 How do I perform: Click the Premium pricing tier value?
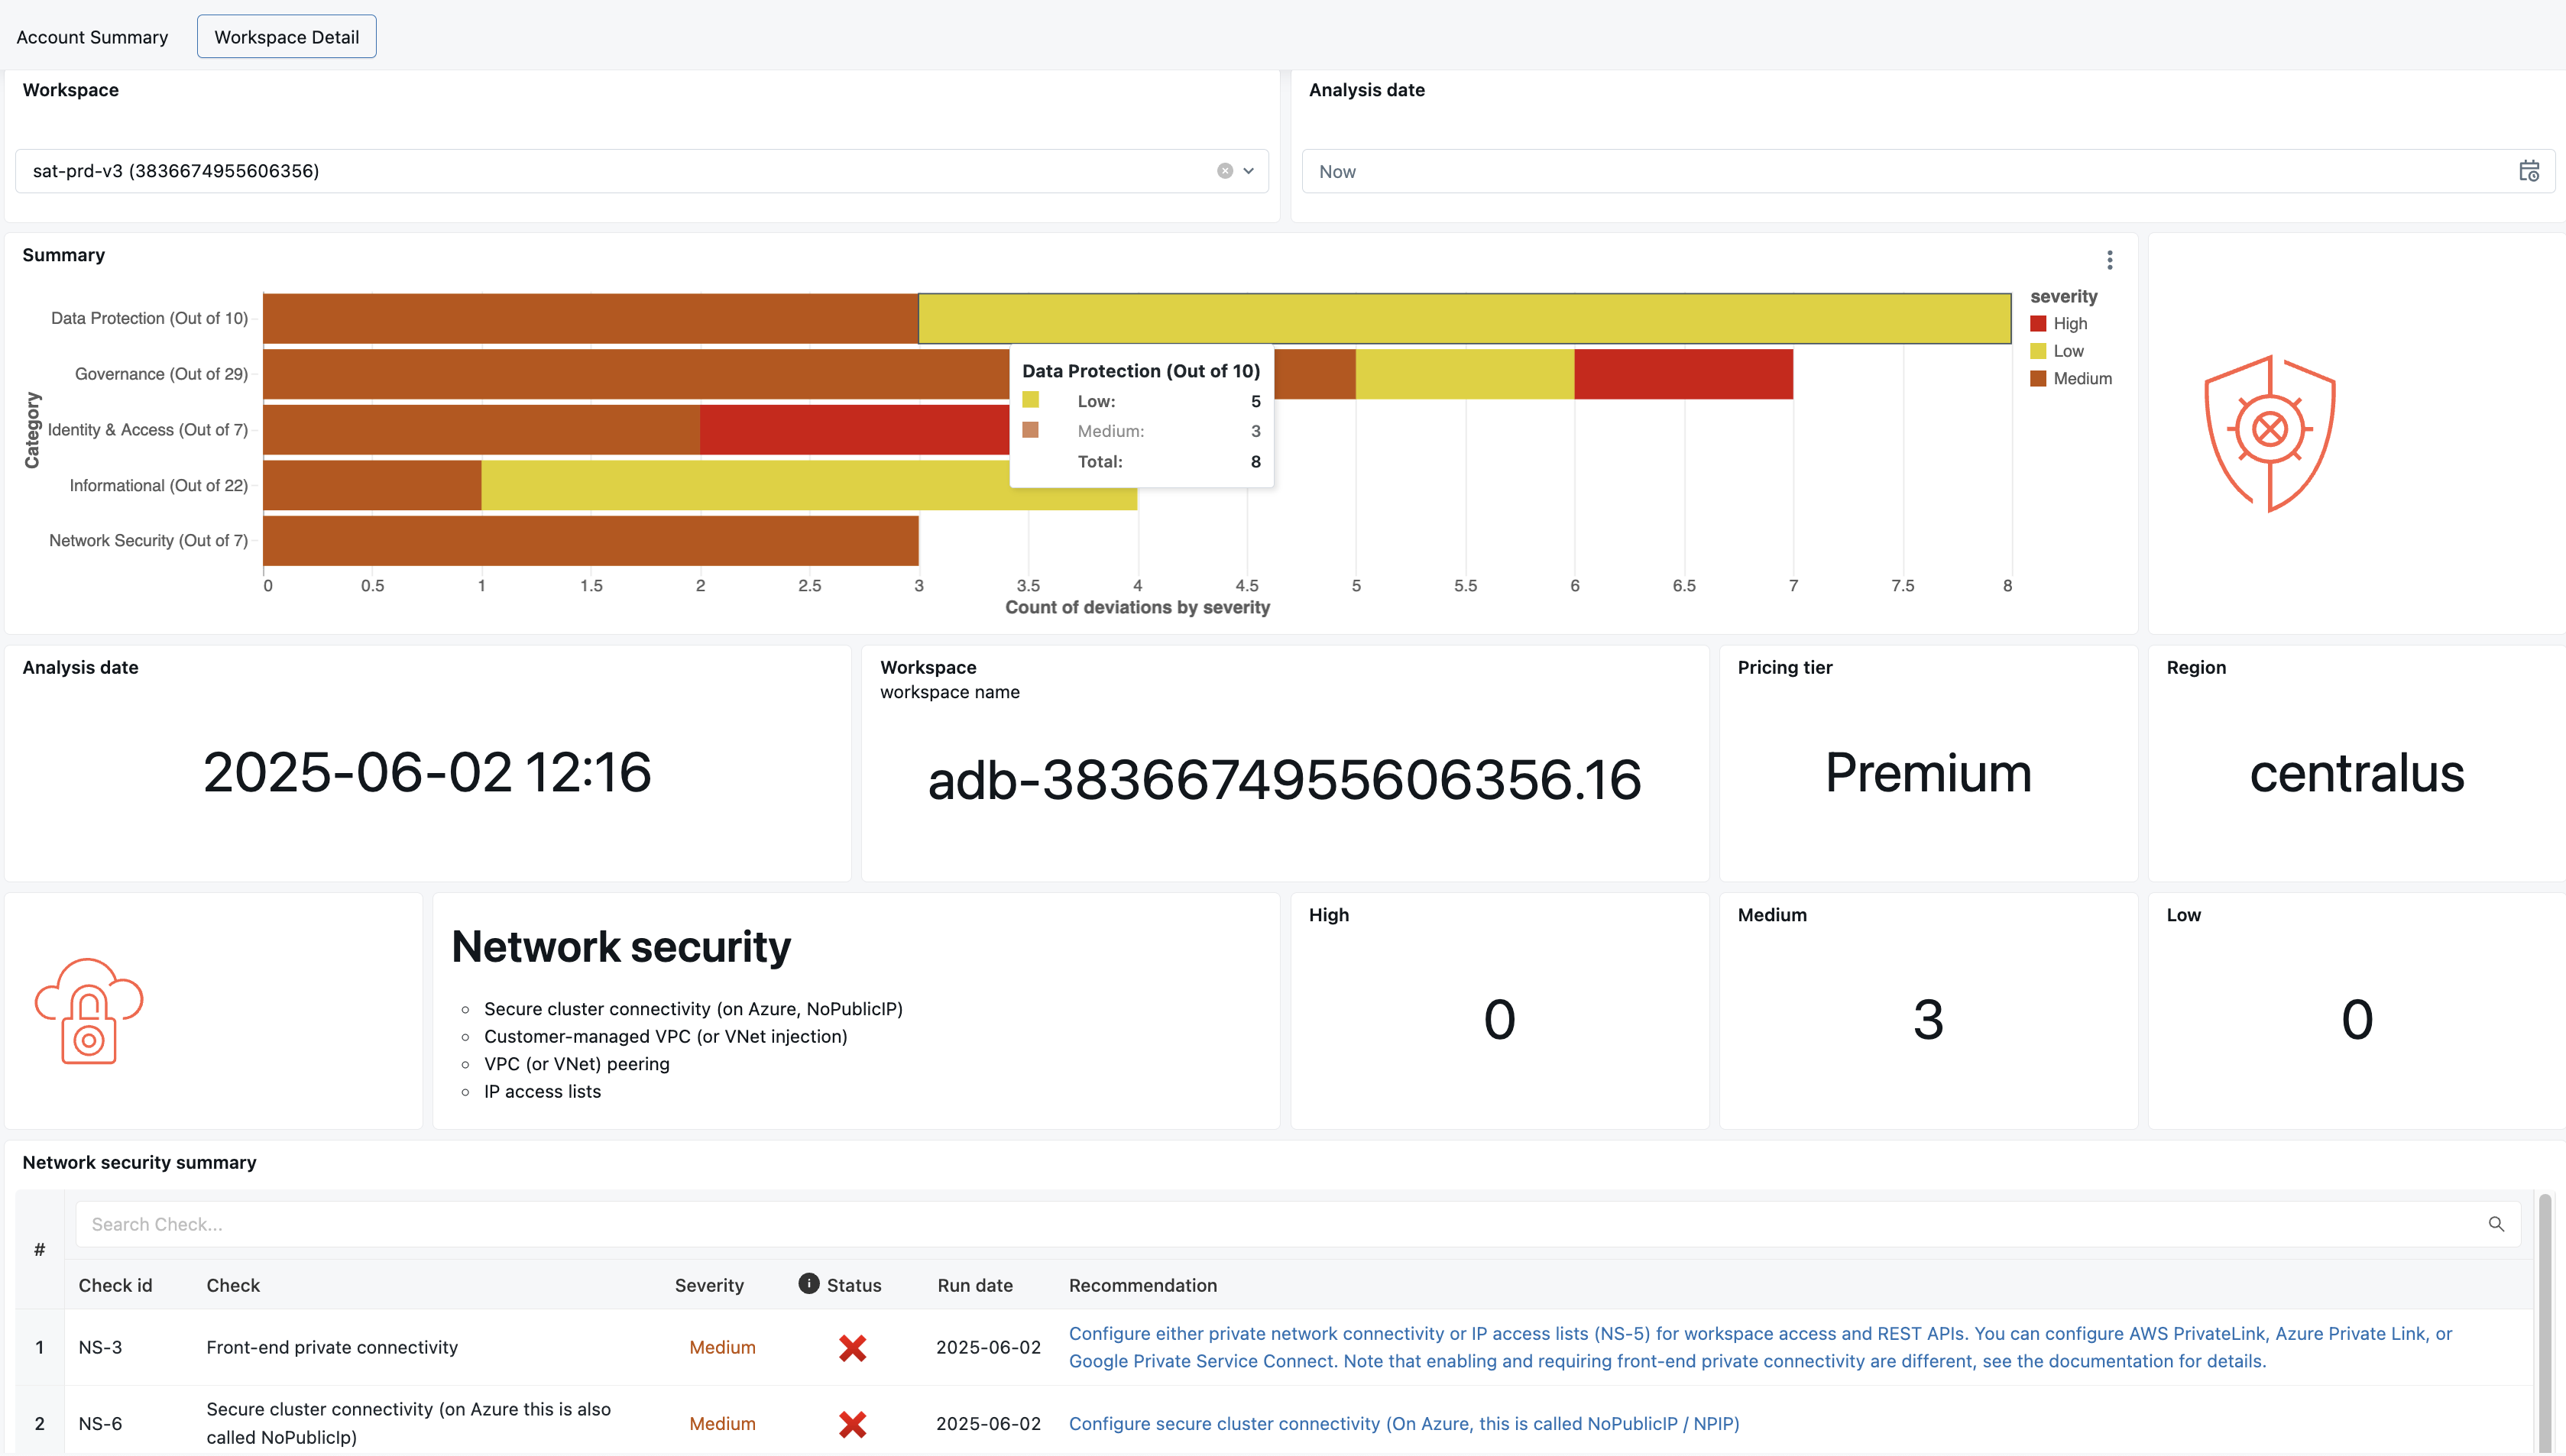(1928, 773)
